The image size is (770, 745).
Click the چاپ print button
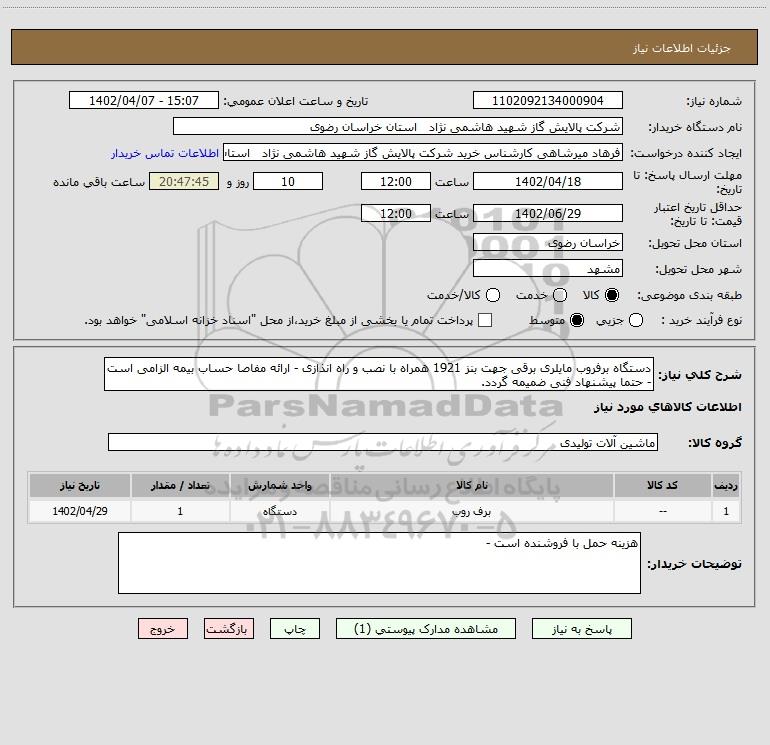point(295,629)
